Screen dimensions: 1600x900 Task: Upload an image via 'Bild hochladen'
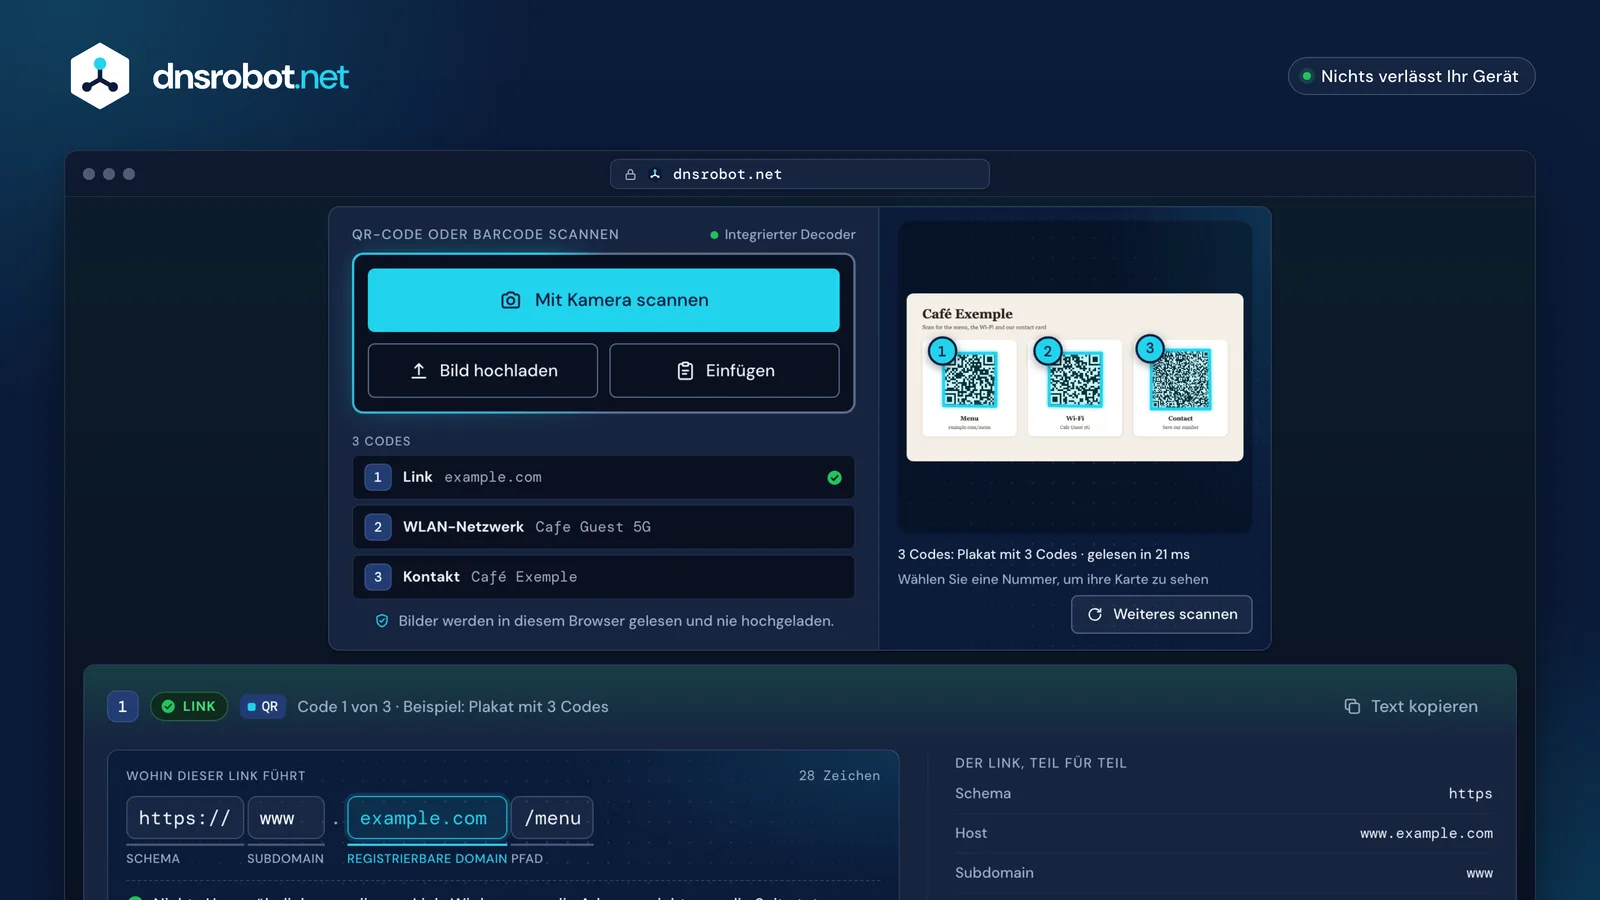pos(483,371)
